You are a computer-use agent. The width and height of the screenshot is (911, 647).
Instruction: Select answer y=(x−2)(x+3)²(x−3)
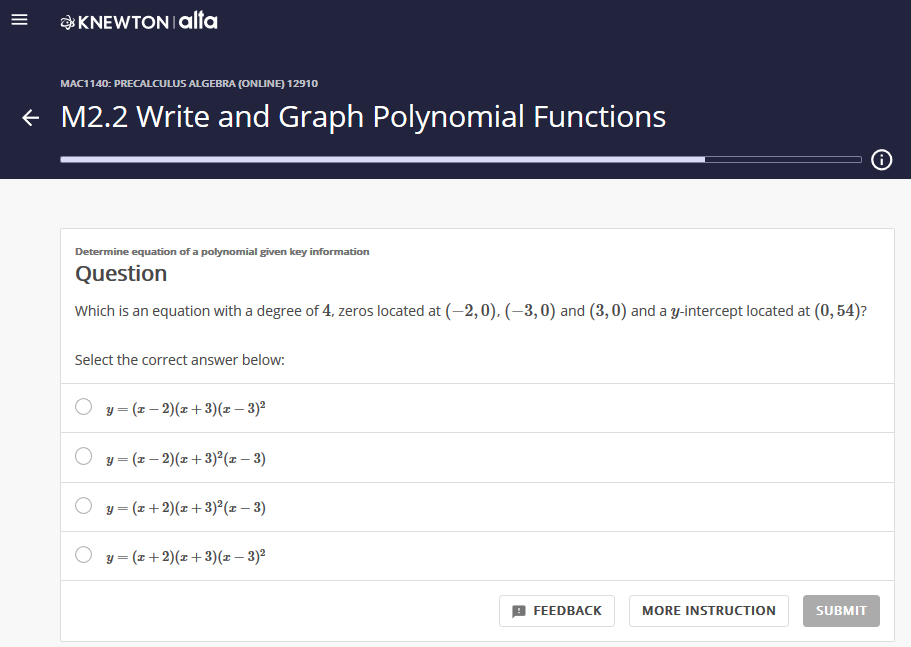coord(84,455)
